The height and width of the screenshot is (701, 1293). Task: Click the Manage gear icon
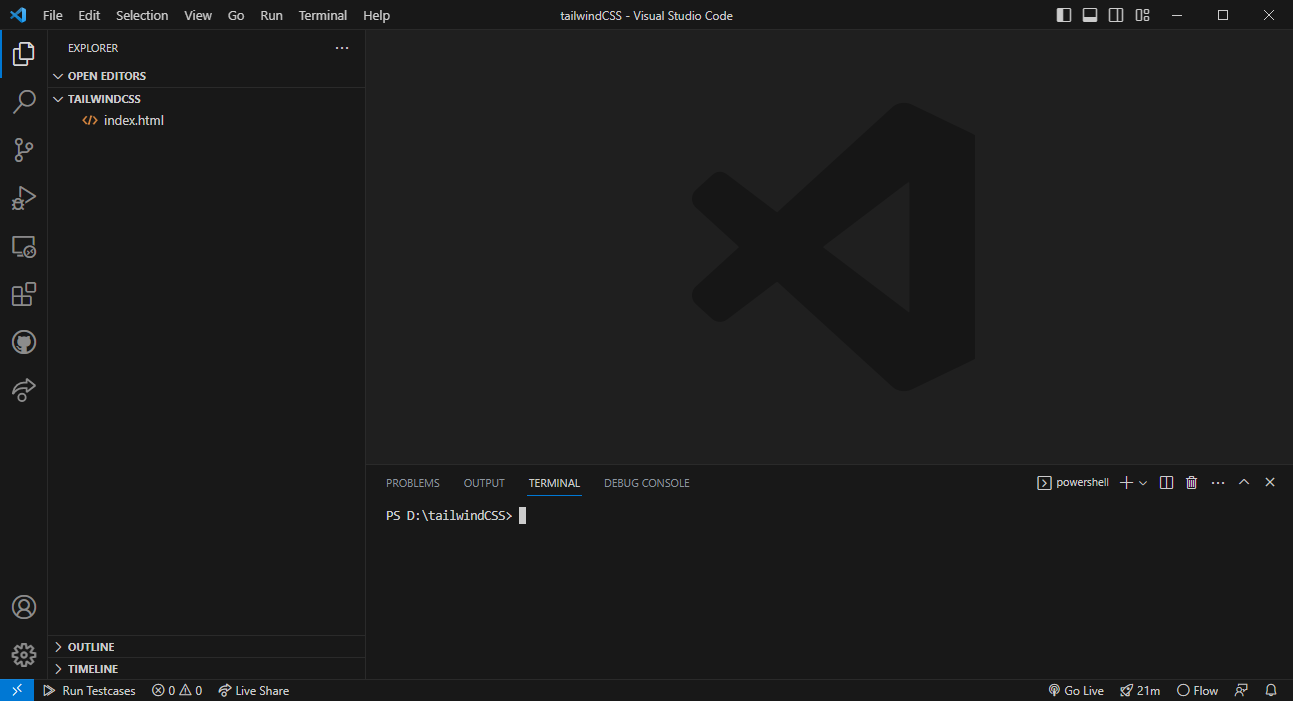[23, 655]
